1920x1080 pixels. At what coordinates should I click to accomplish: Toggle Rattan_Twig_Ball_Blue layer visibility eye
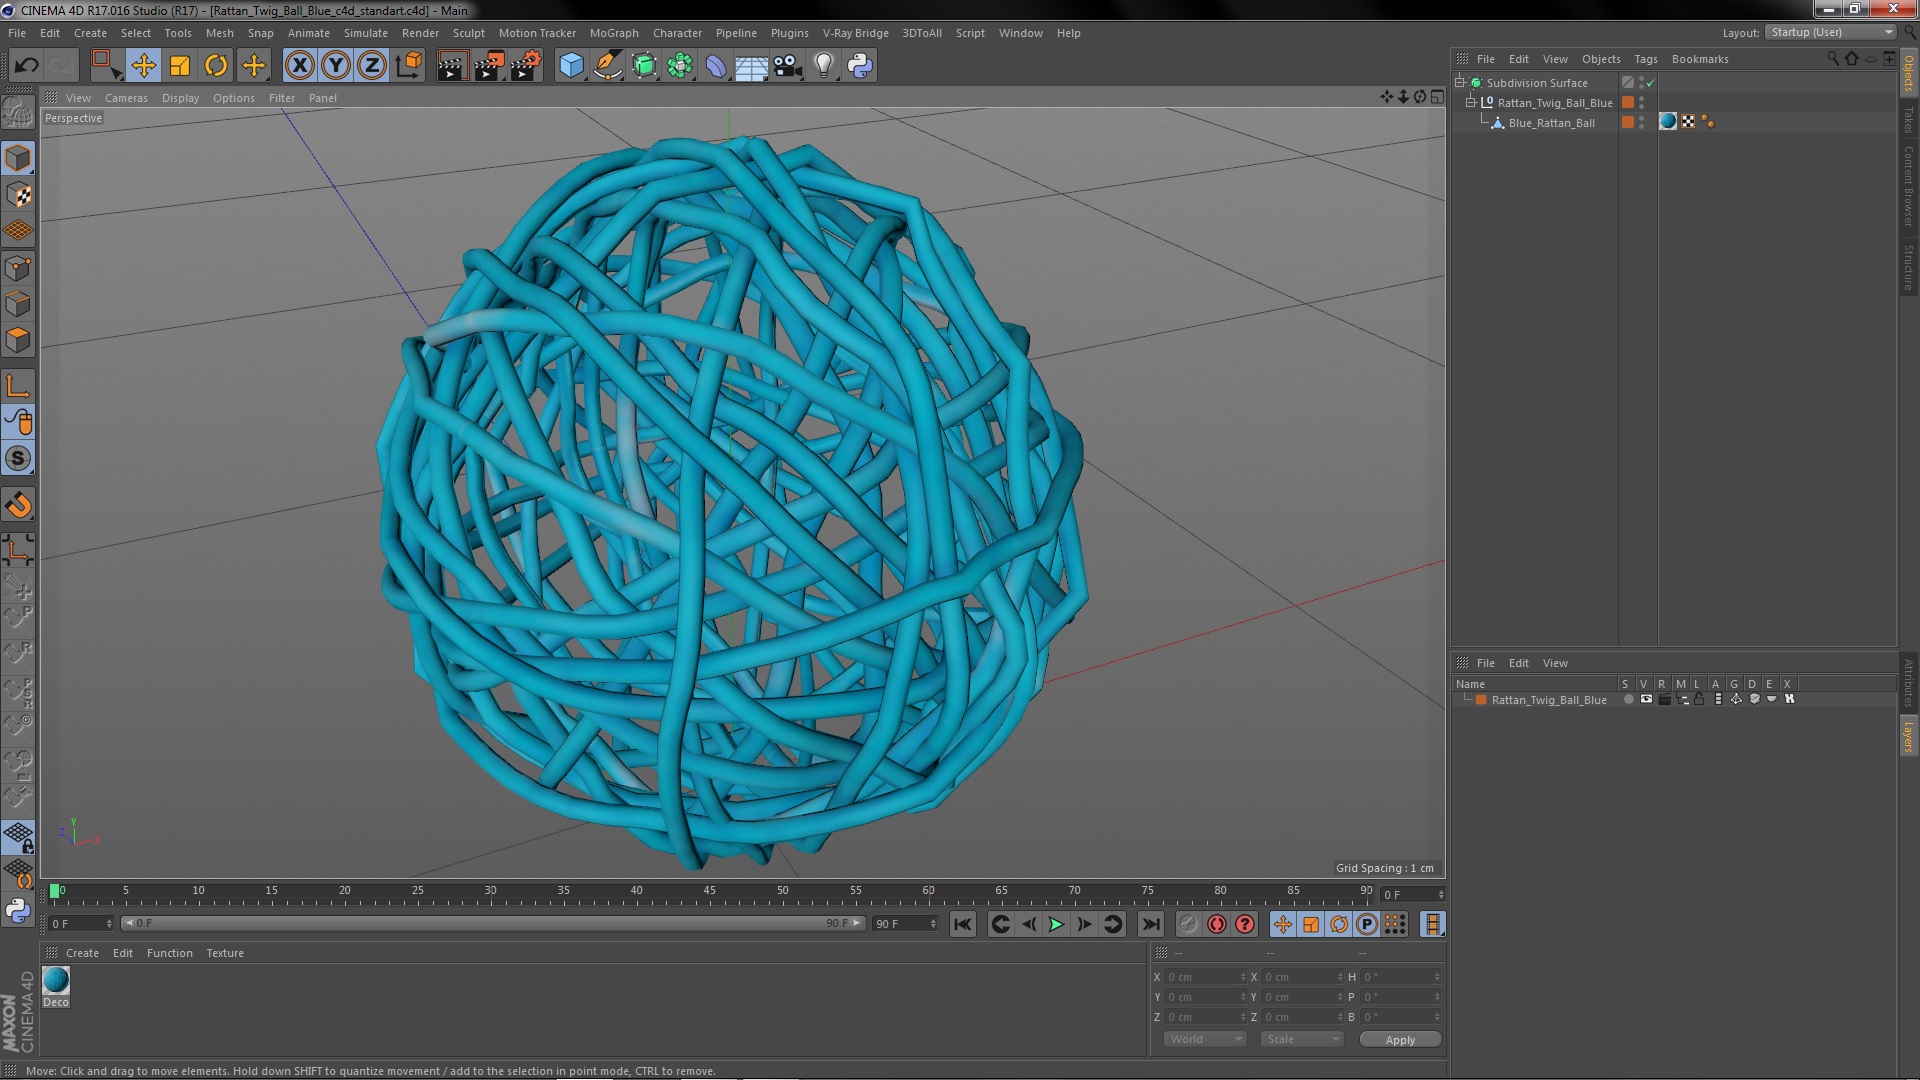(1646, 699)
